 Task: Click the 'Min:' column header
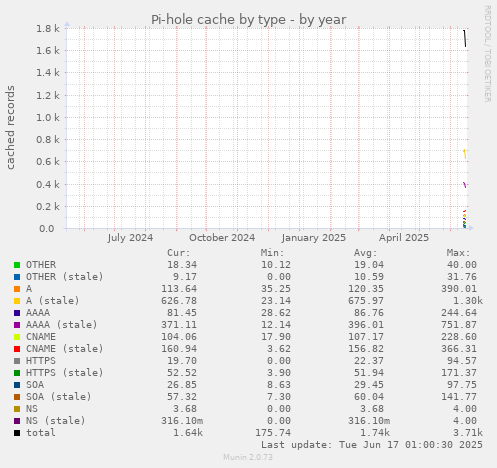pos(272,253)
